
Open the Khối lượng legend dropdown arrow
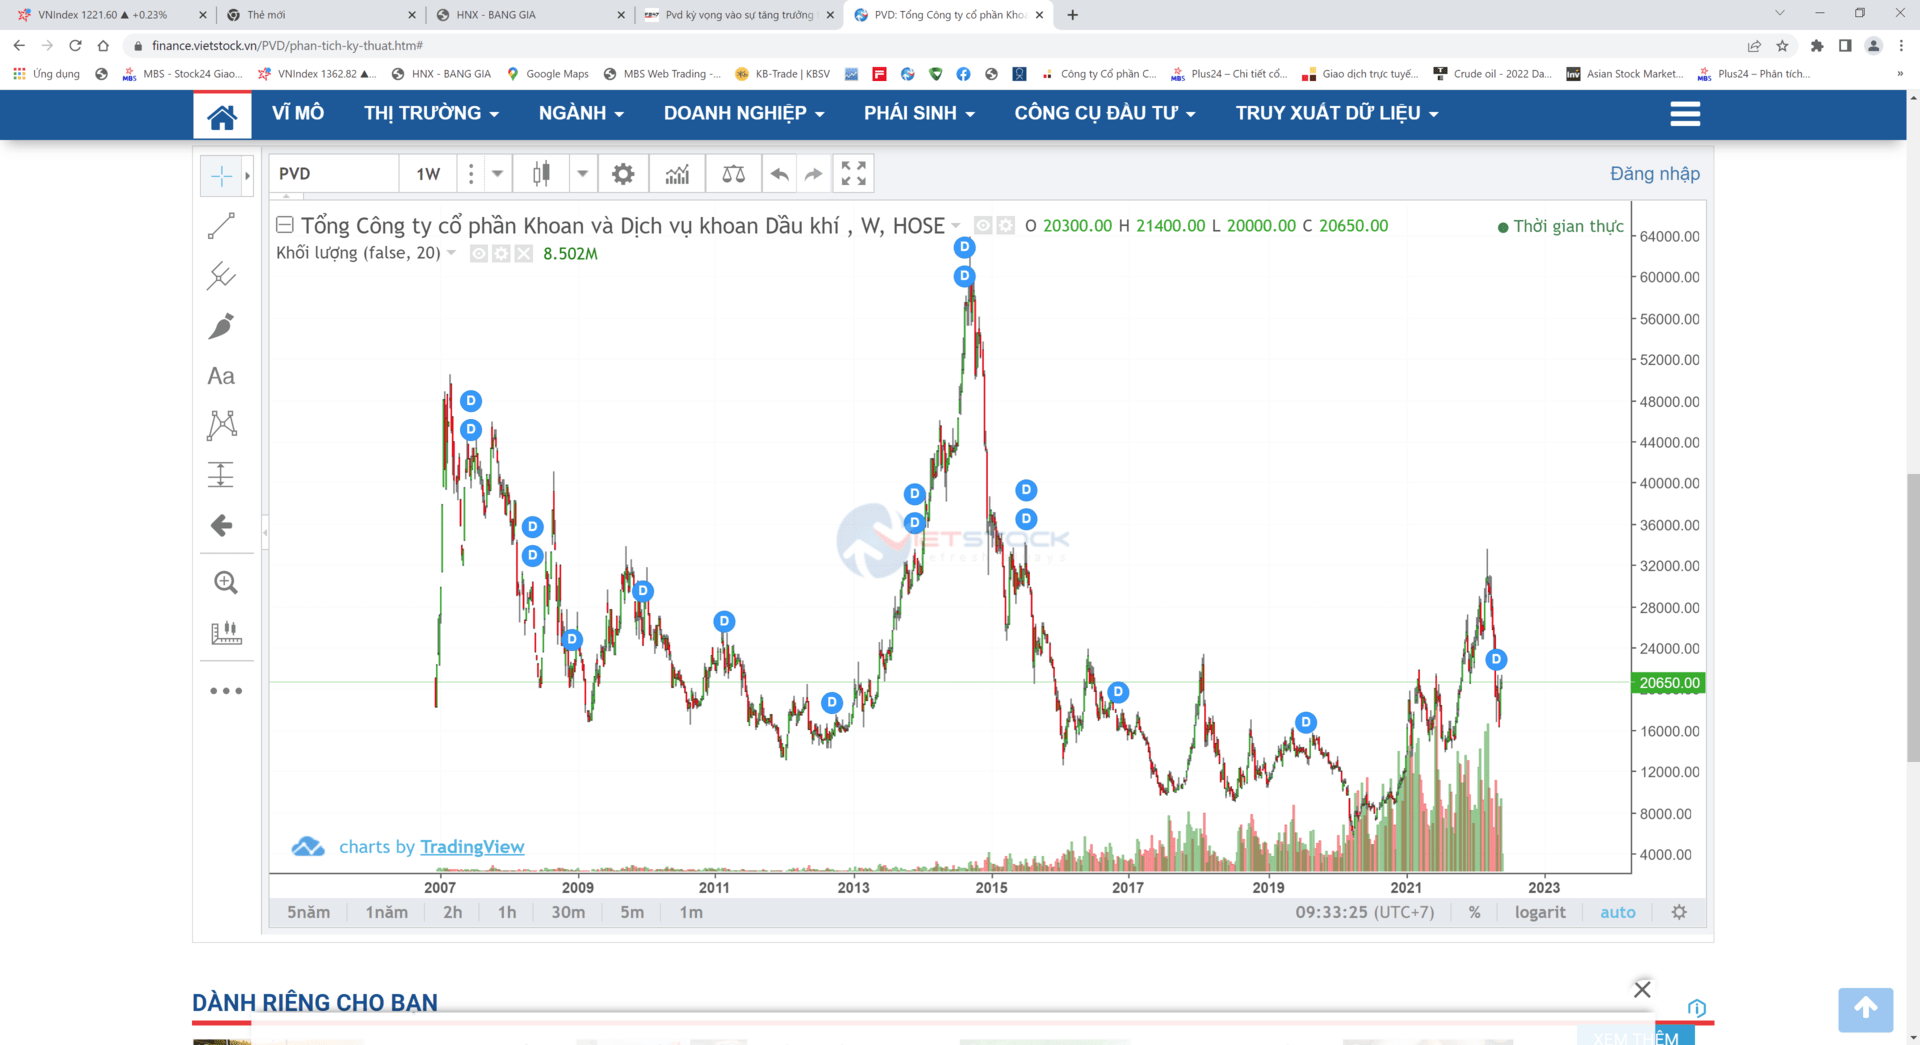point(451,253)
